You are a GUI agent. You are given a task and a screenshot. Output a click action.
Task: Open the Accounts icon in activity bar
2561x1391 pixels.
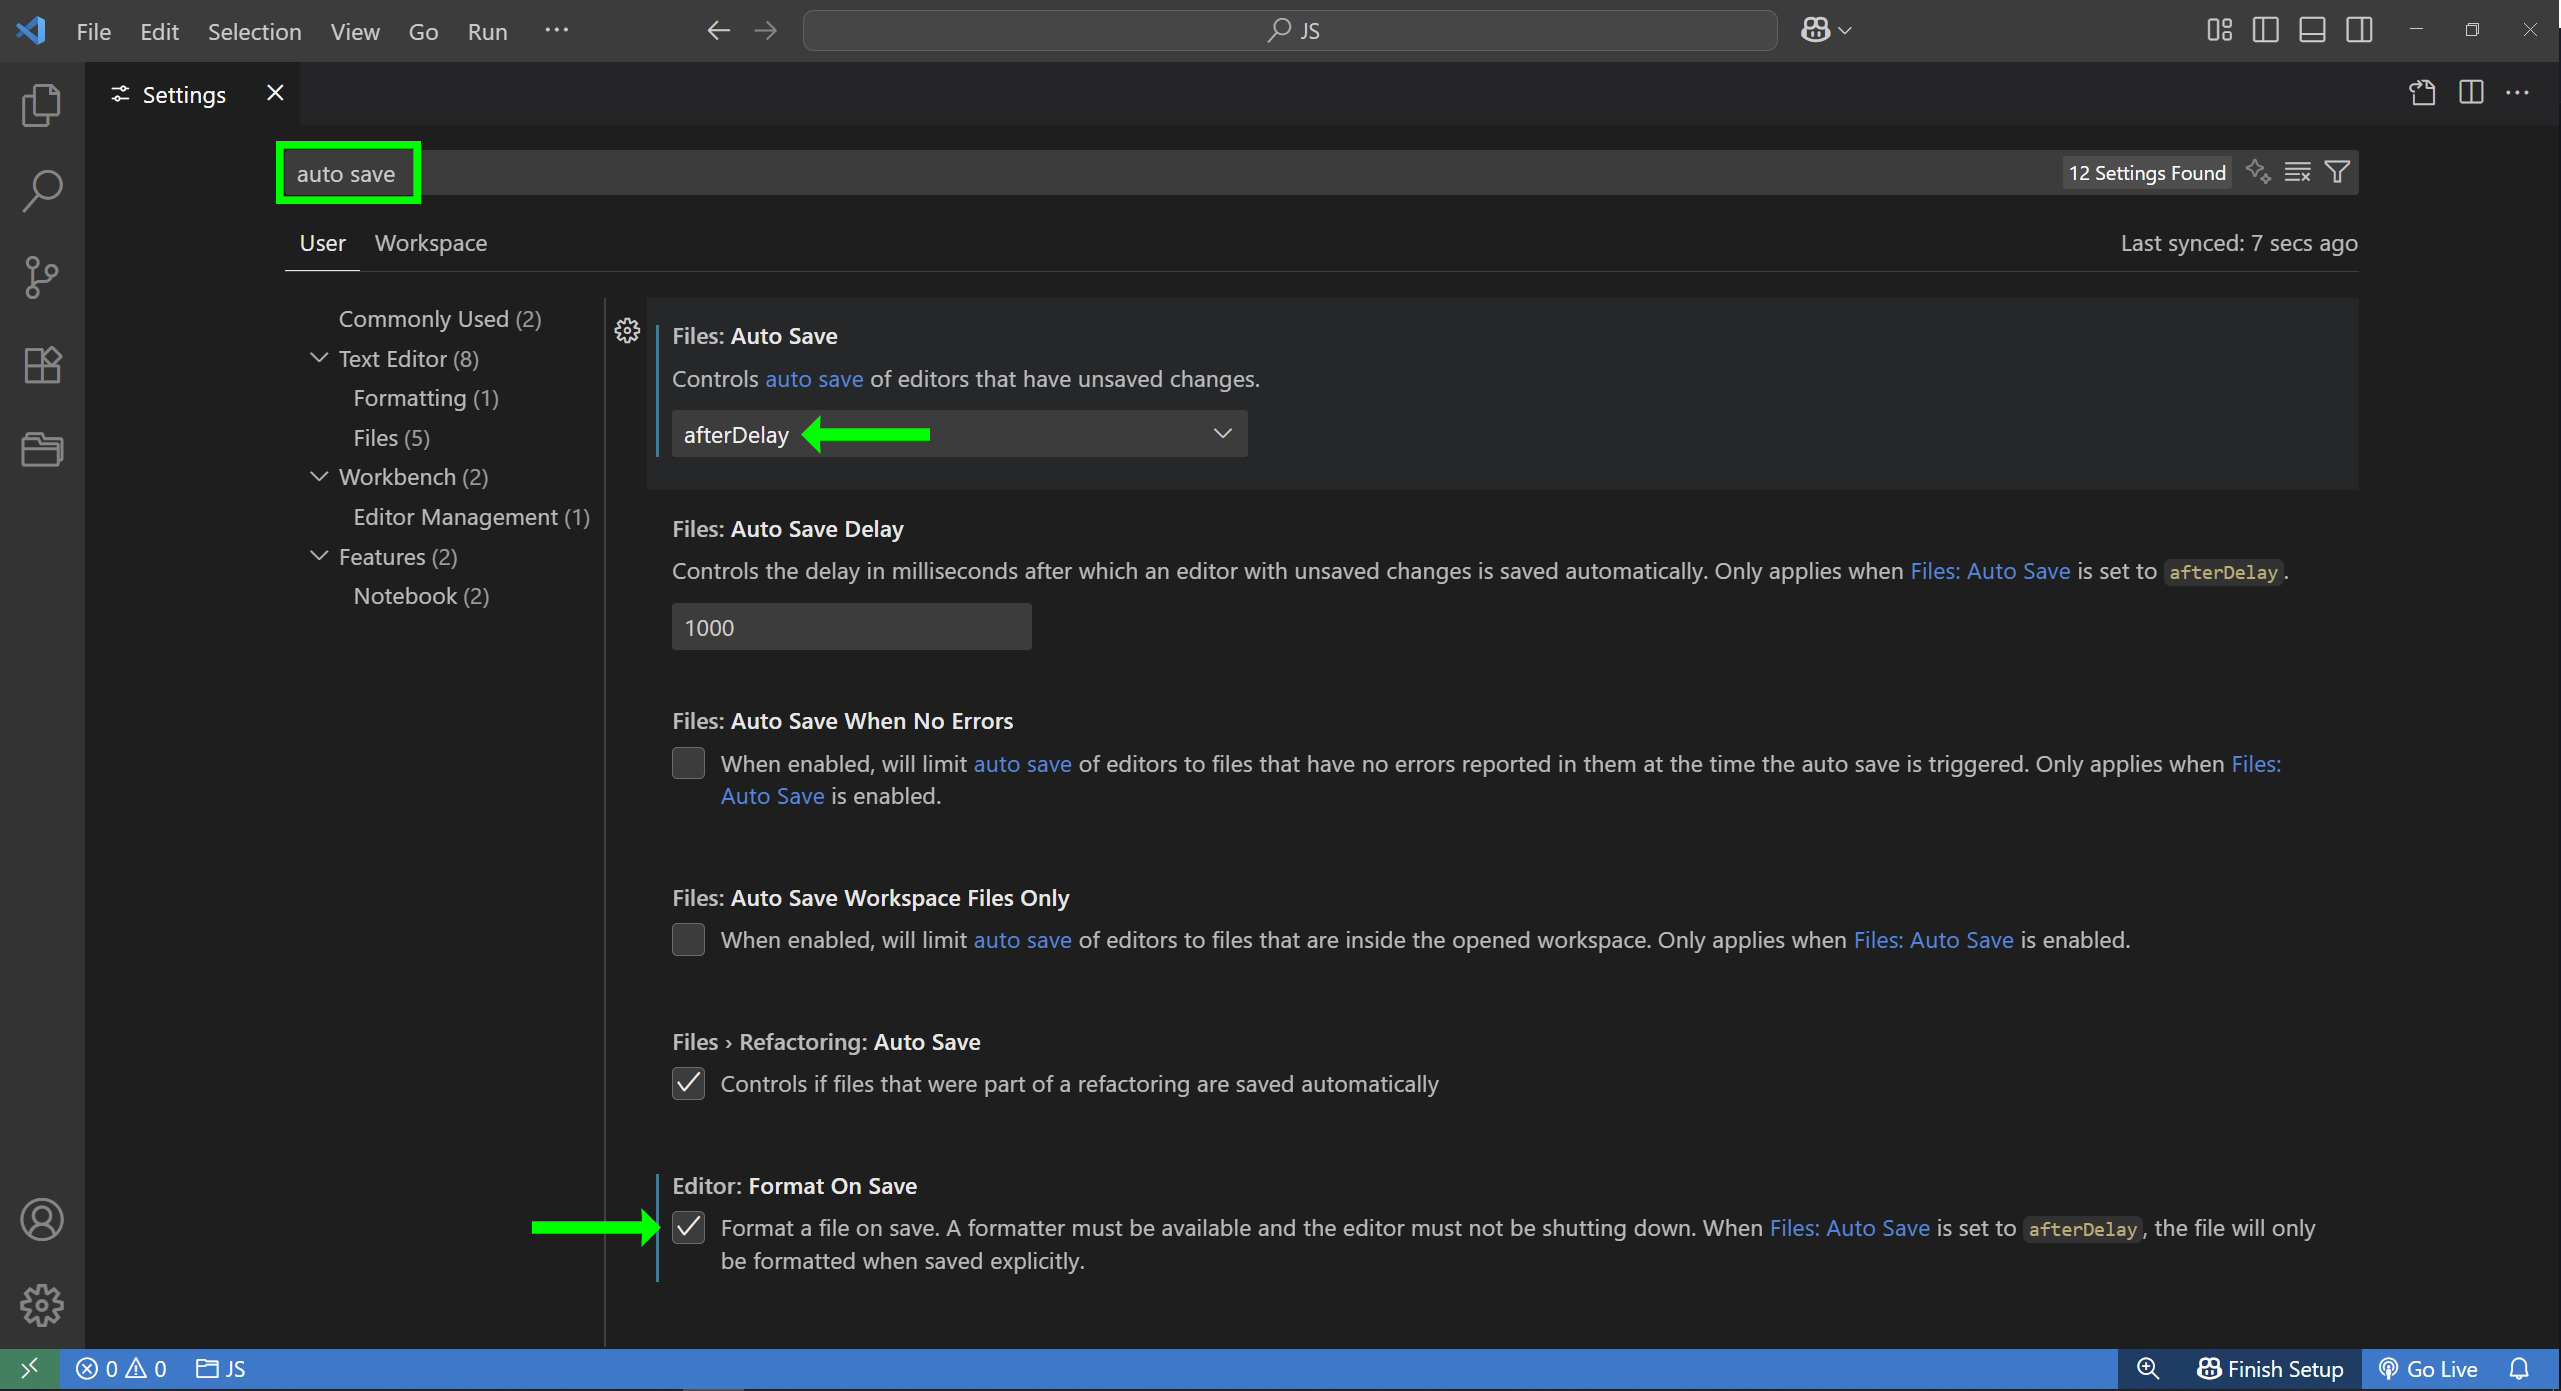pyautogui.click(x=41, y=1220)
